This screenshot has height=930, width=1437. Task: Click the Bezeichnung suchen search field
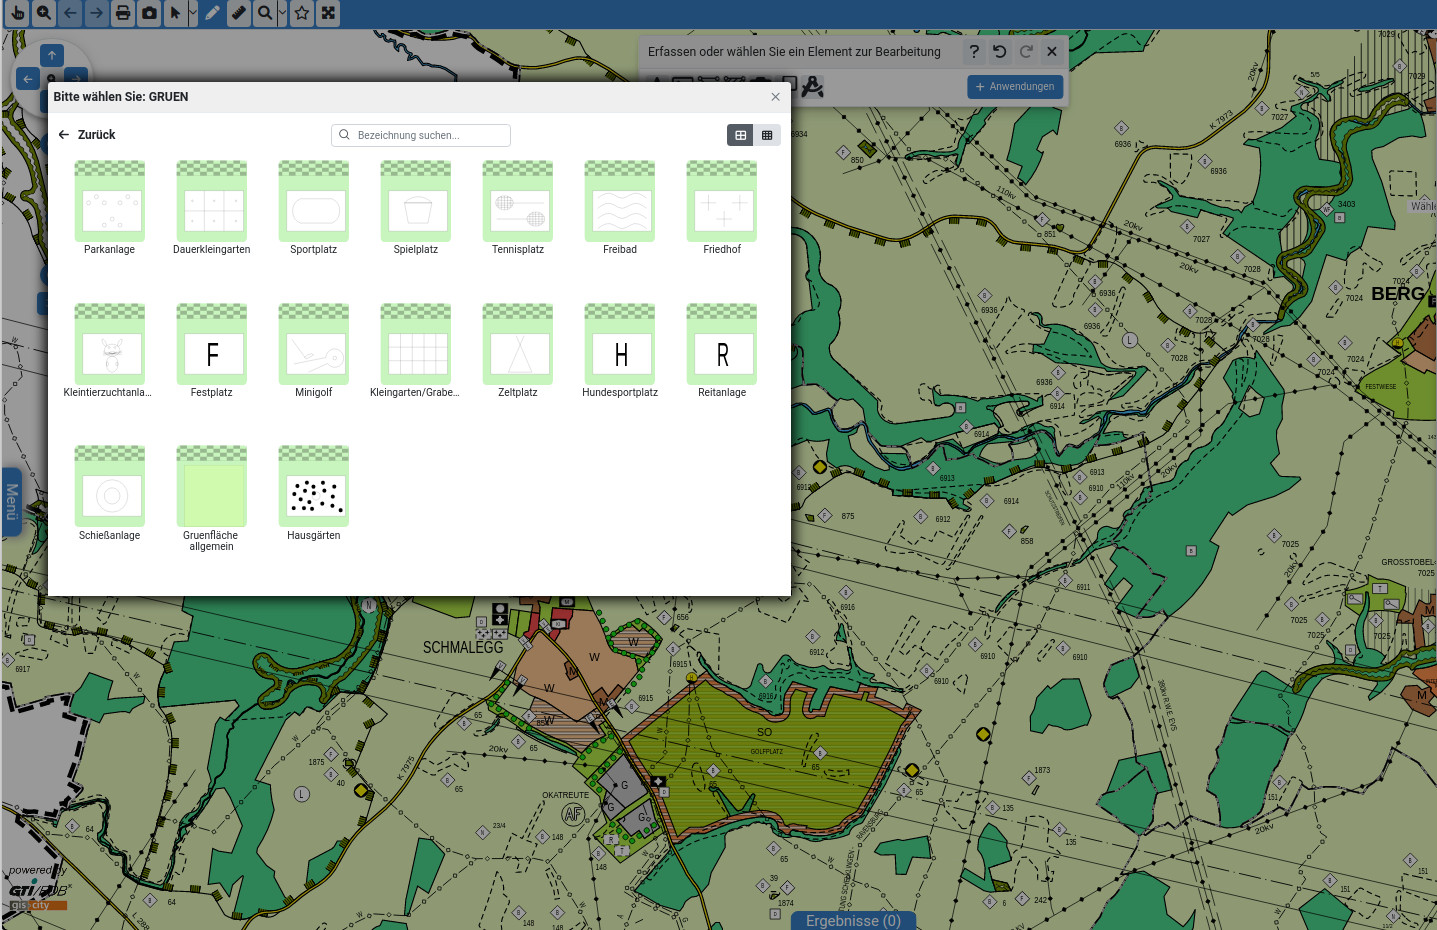coord(421,135)
